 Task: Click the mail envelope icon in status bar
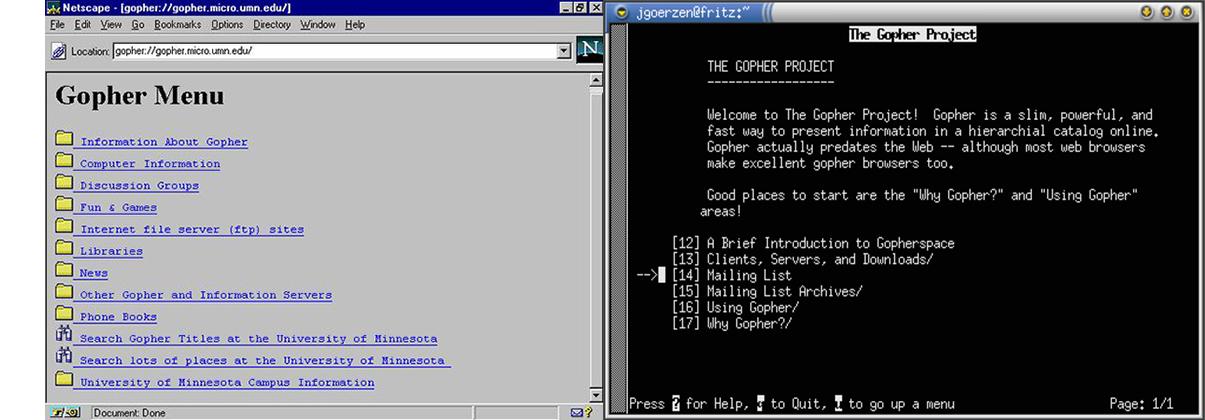tap(577, 412)
